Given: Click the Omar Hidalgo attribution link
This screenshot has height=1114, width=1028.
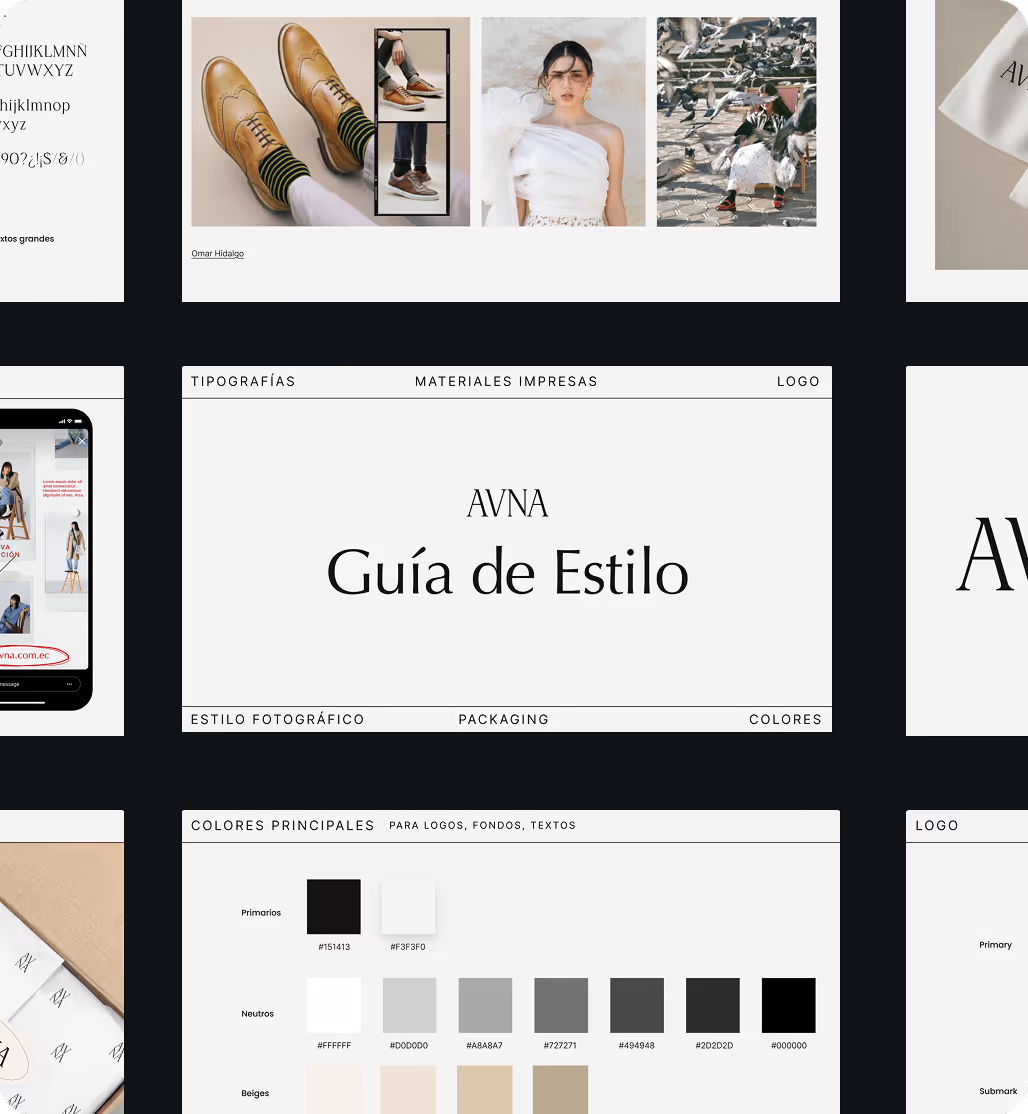Looking at the screenshot, I should coord(217,253).
